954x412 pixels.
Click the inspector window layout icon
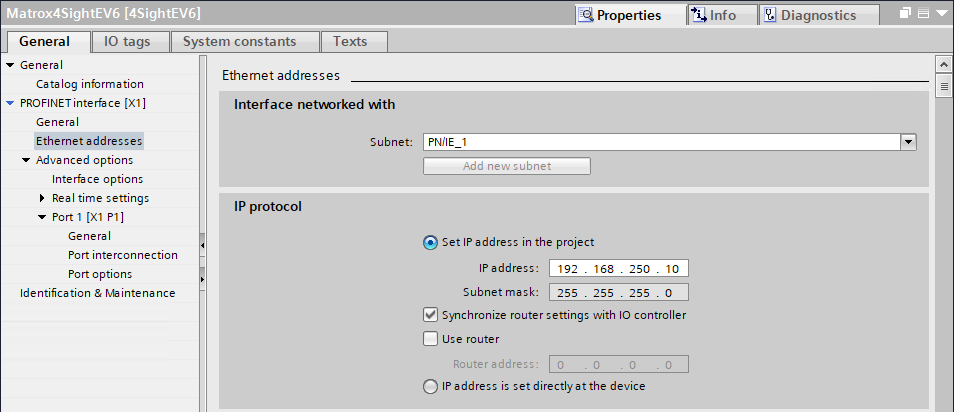tap(923, 14)
